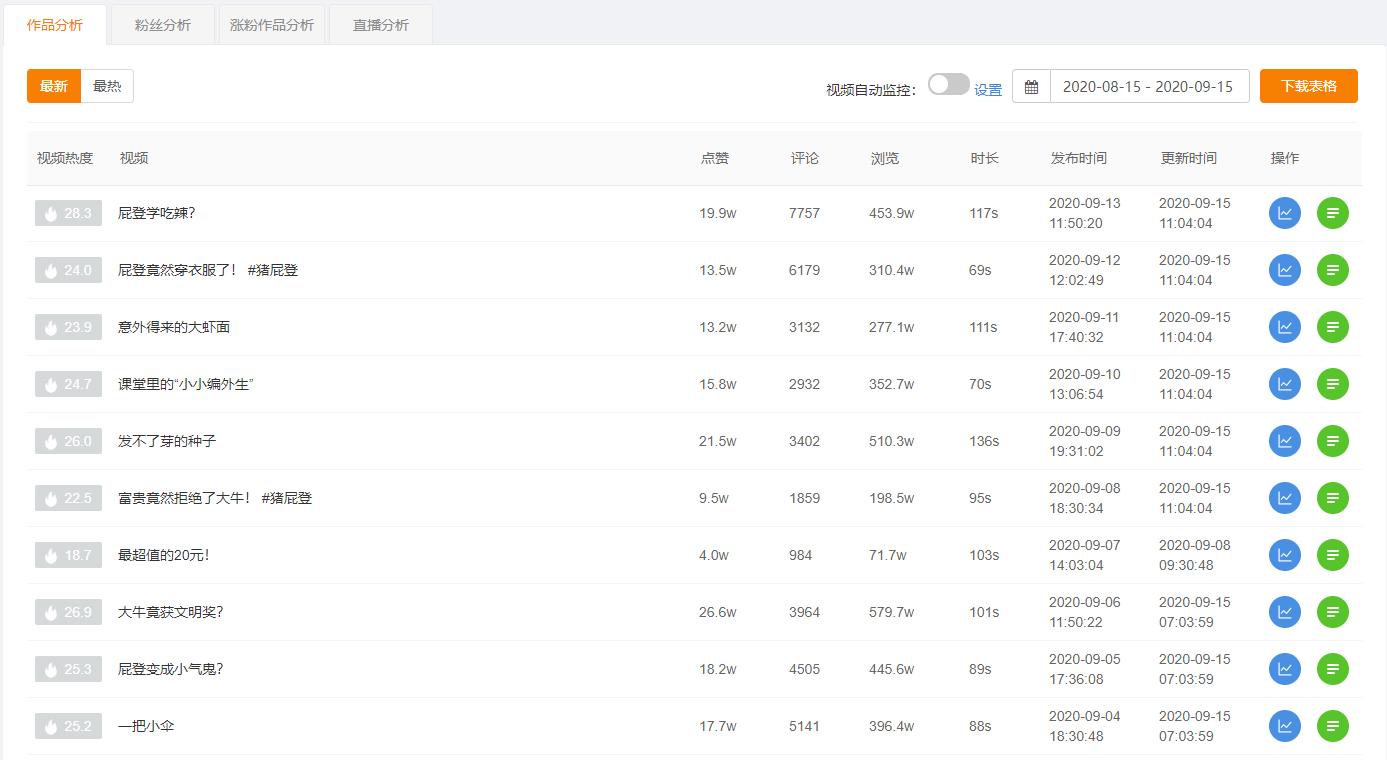Image resolution: width=1387 pixels, height=760 pixels.
Task: Enable the 视频自动监控 switch
Action: click(948, 86)
